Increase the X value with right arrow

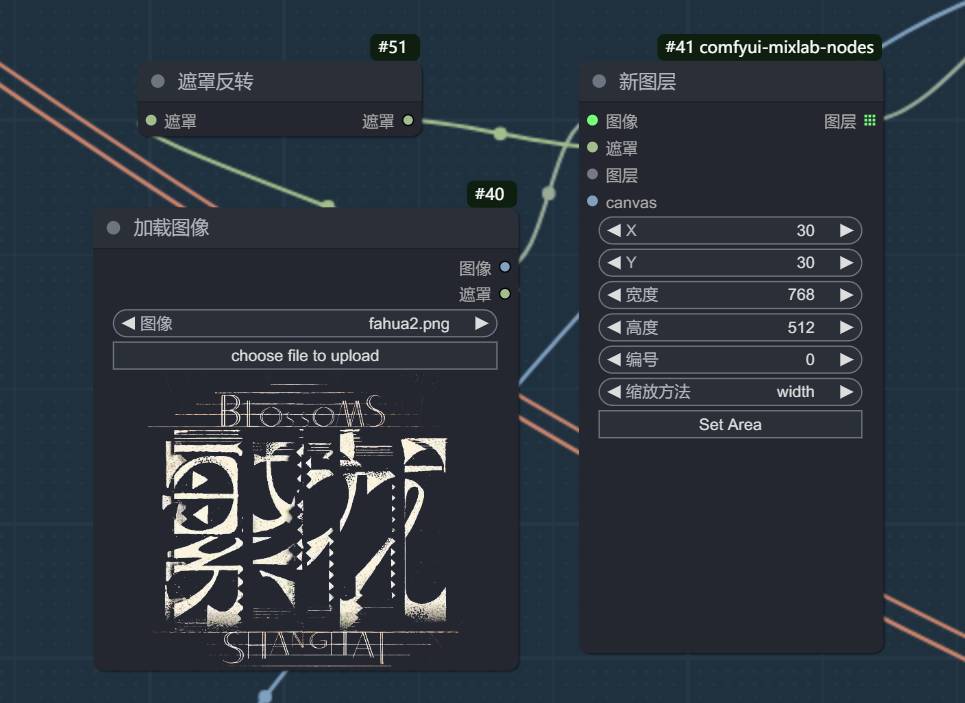pos(846,231)
